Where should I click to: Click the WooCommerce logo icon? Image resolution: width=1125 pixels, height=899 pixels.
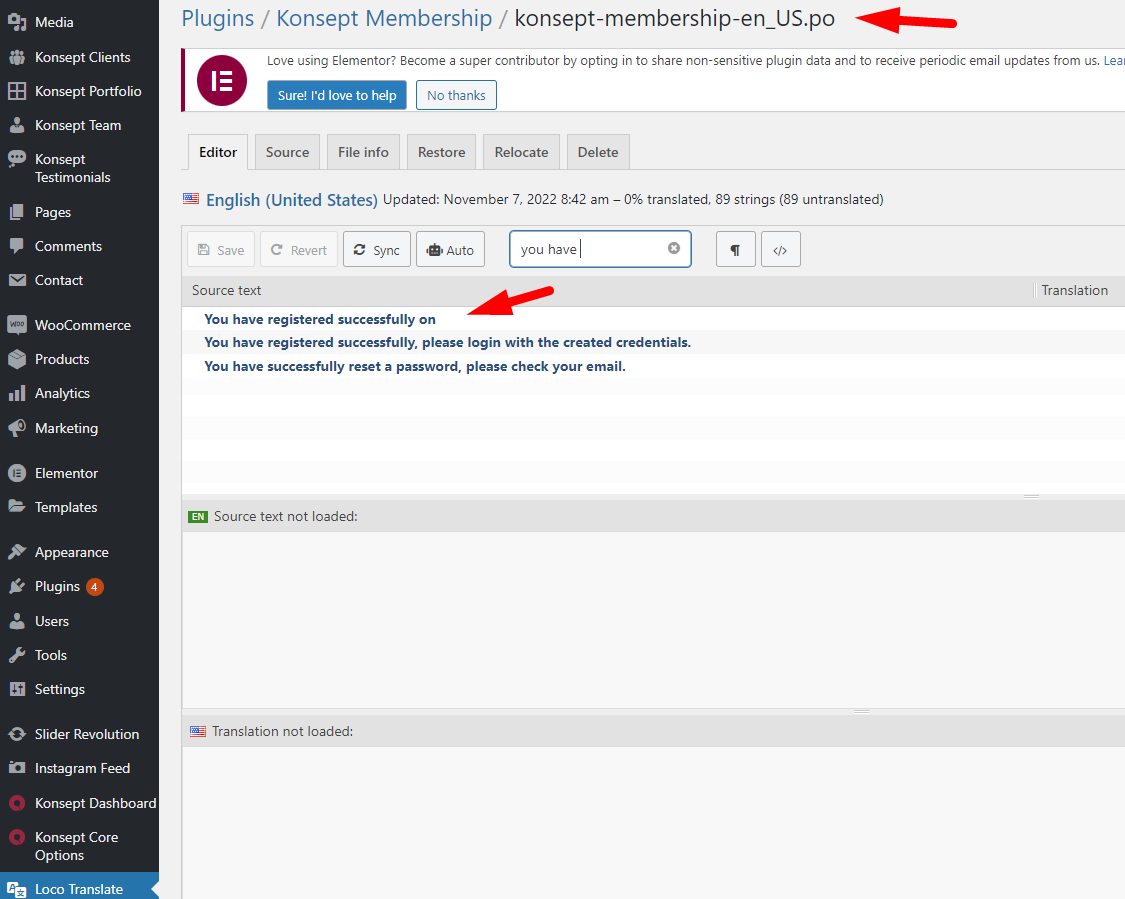click(17, 325)
